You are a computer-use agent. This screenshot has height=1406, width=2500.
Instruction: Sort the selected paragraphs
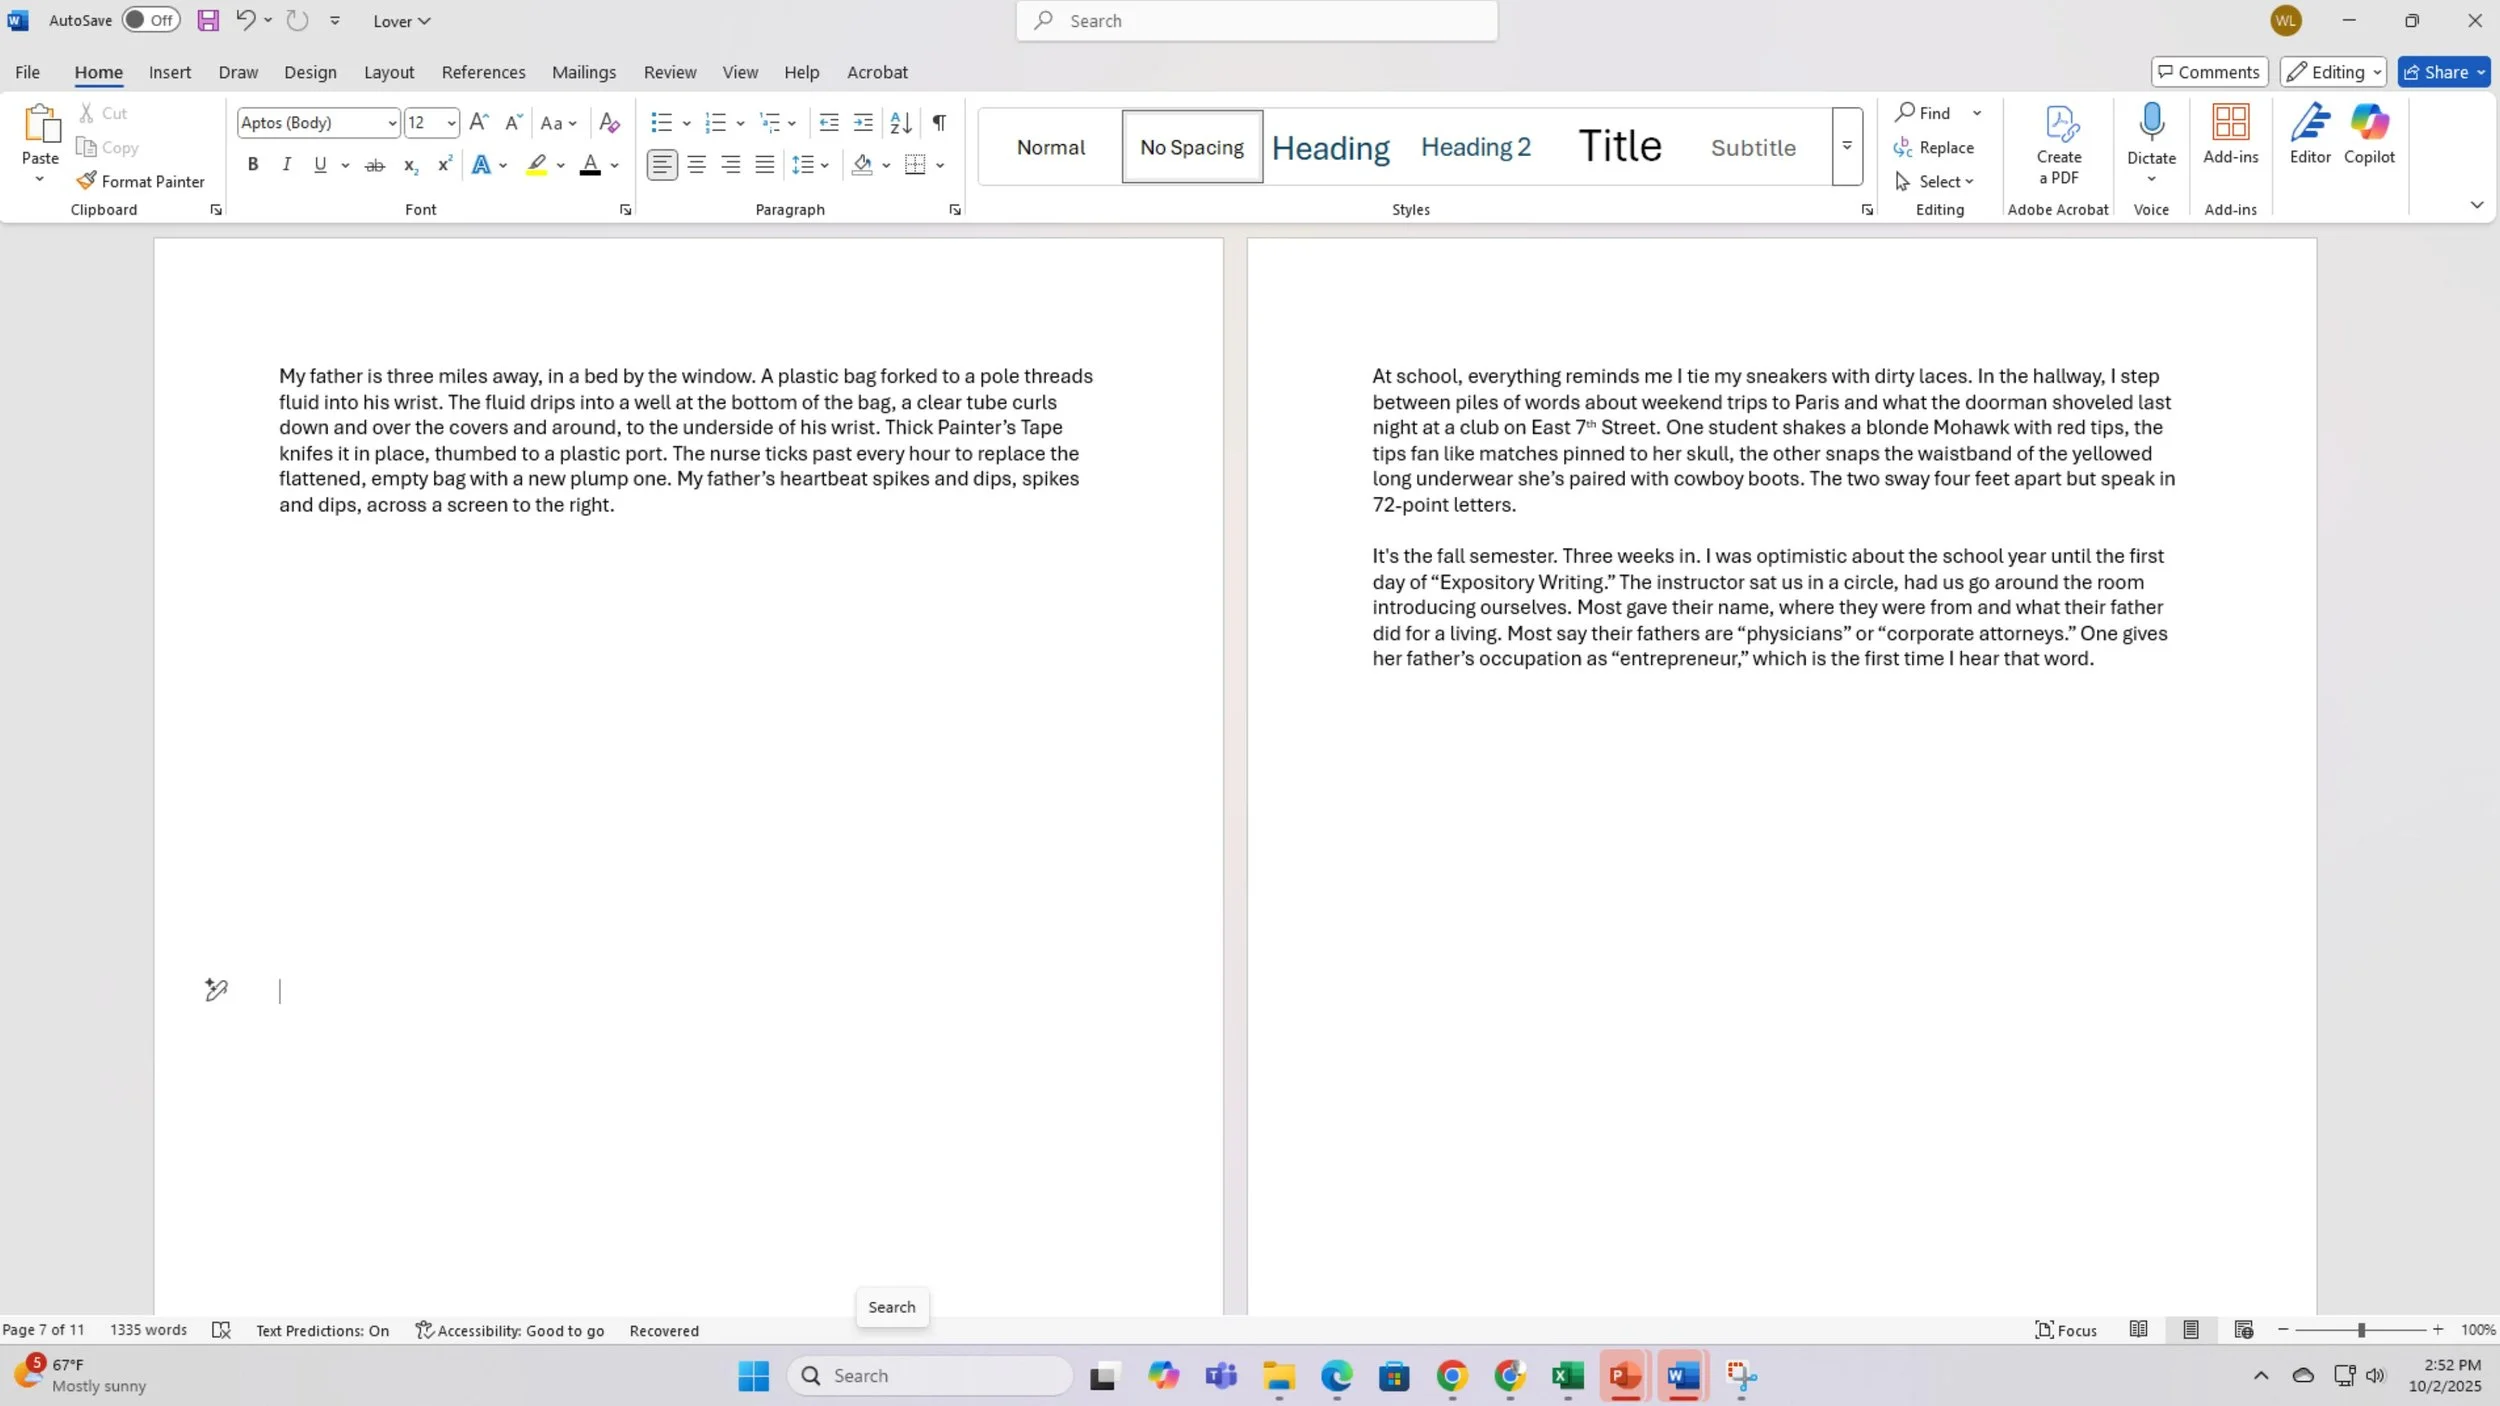tap(901, 122)
